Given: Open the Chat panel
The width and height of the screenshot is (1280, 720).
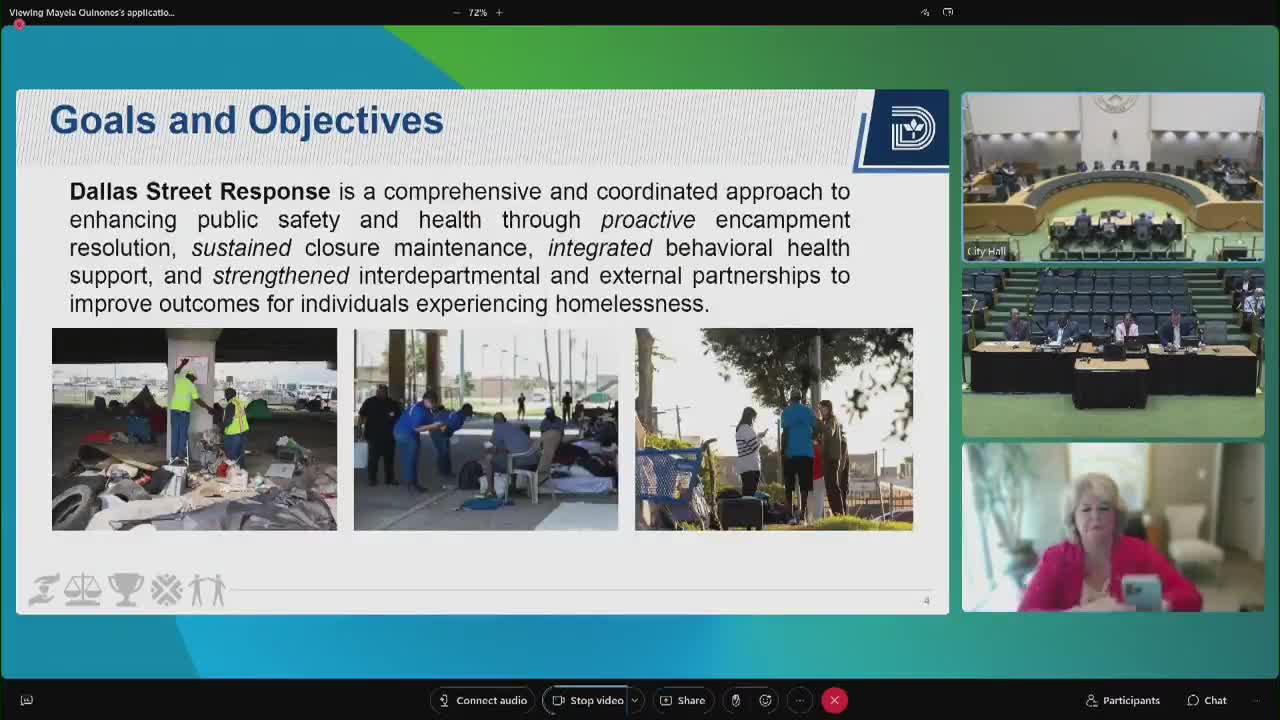Looking at the screenshot, I should point(1207,700).
